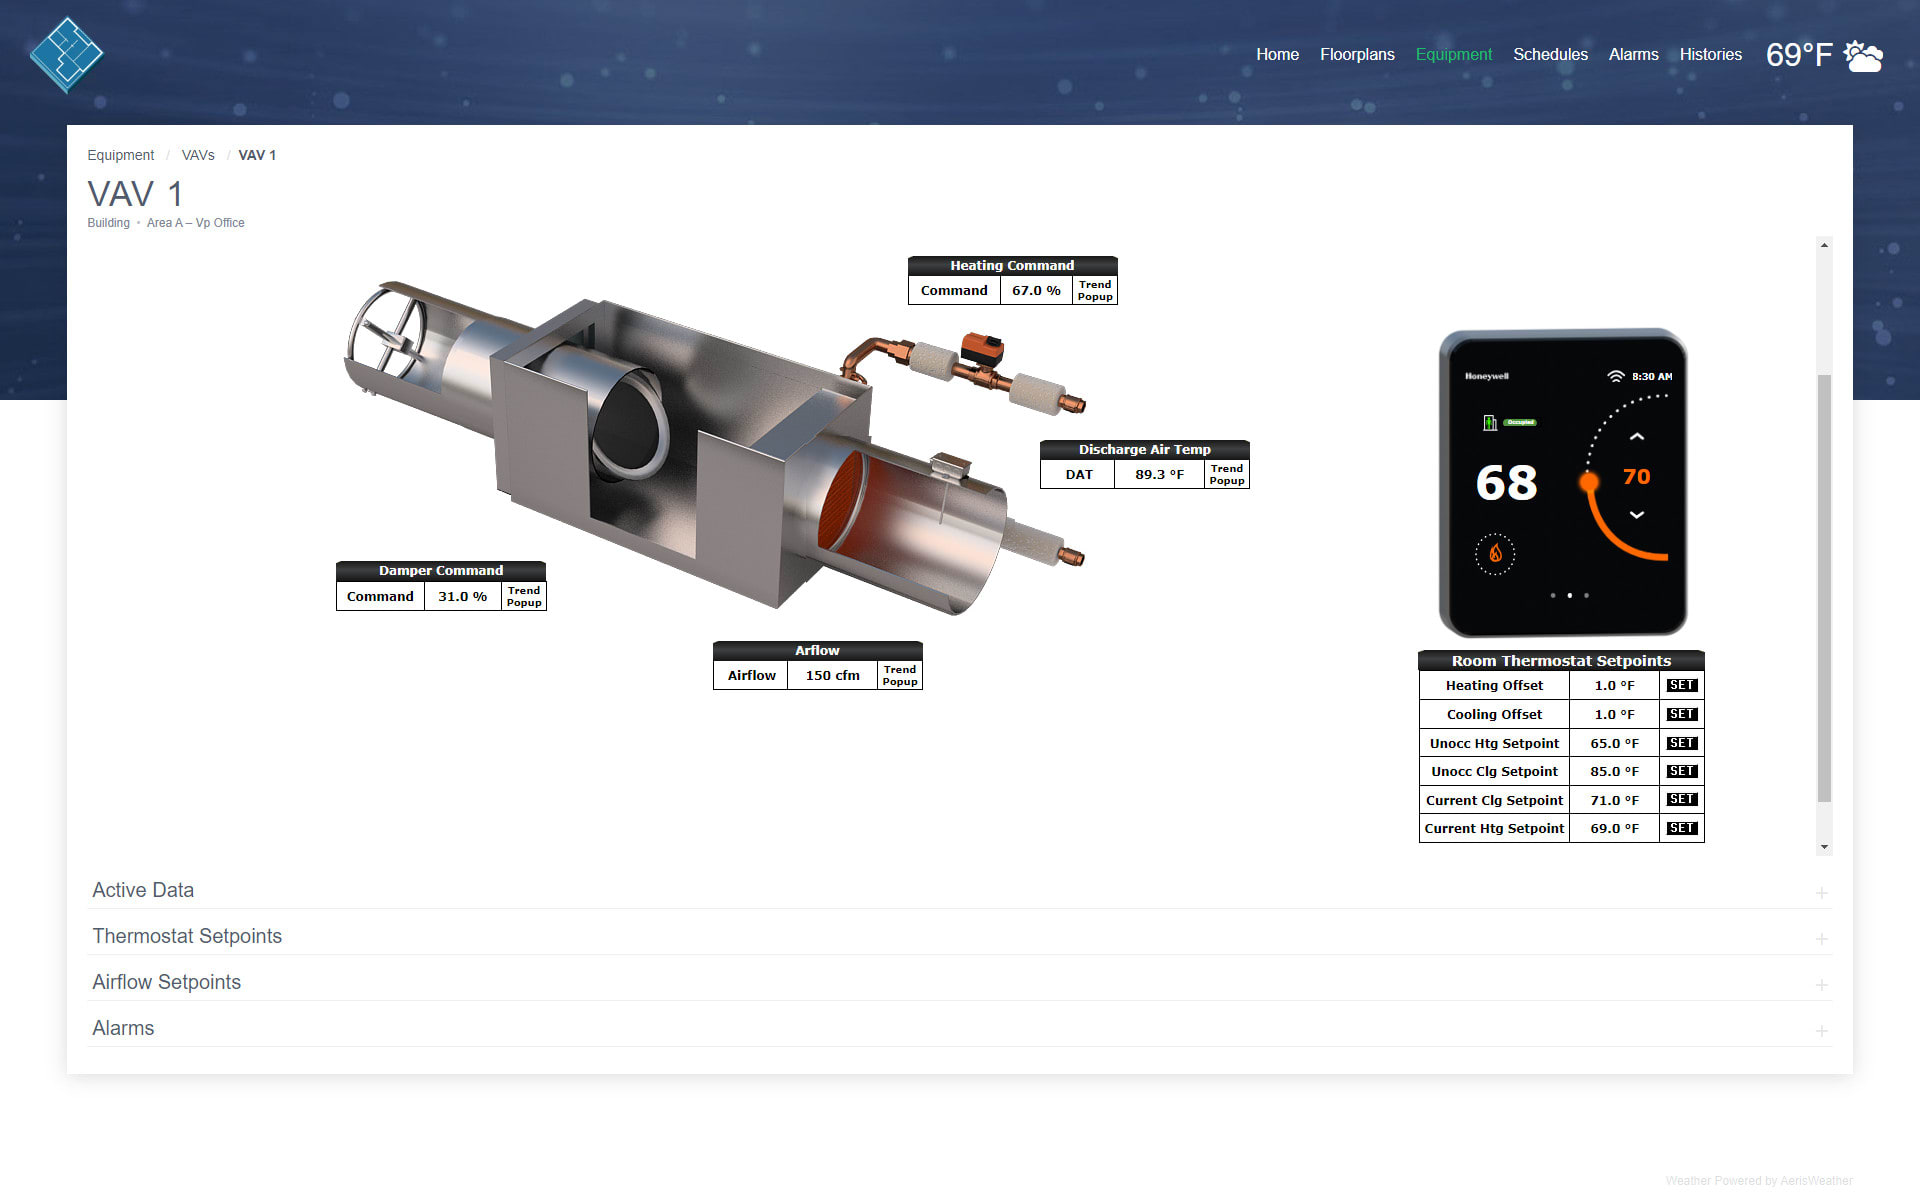Image resolution: width=1920 pixels, height=1200 pixels.
Task: Click scrollbar up arrow of graphic panel
Action: point(1824,245)
